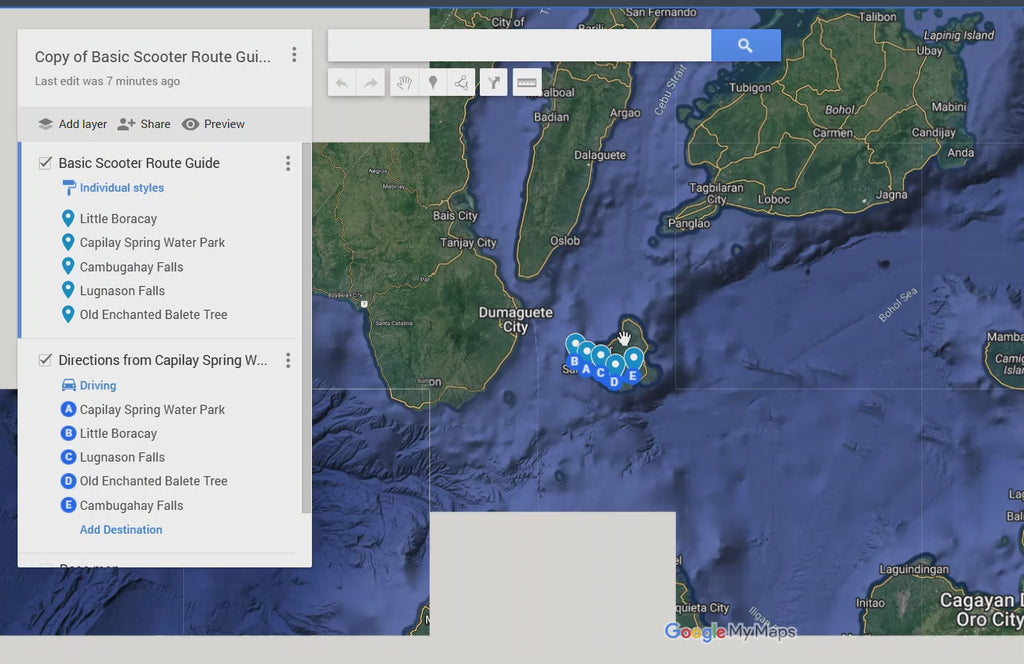Screen dimensions: 1024x664
Task: Click the redo arrow in toolbar
Action: (x=370, y=83)
